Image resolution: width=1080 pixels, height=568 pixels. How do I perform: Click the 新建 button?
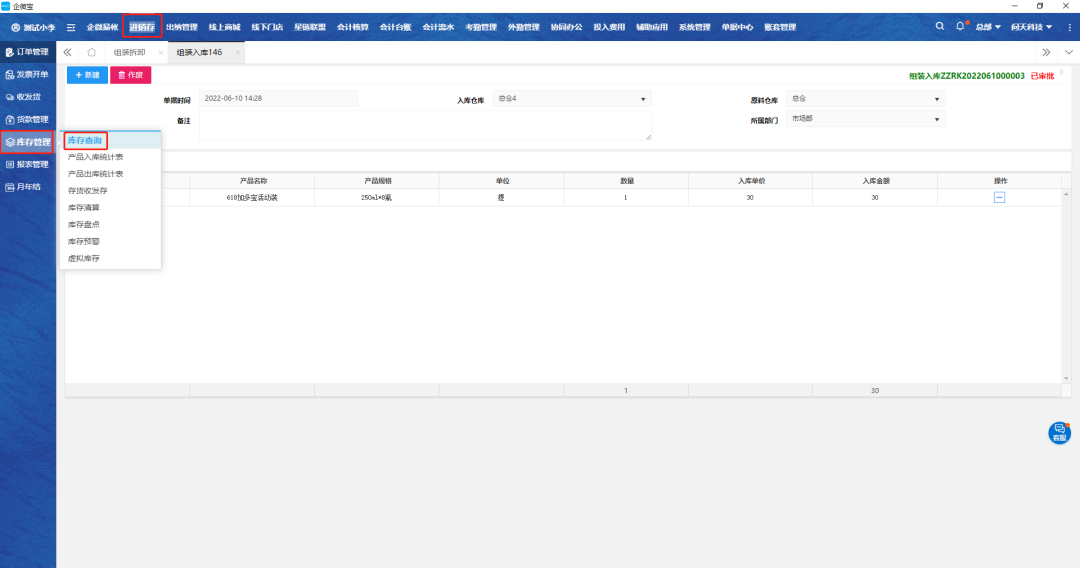click(x=87, y=75)
